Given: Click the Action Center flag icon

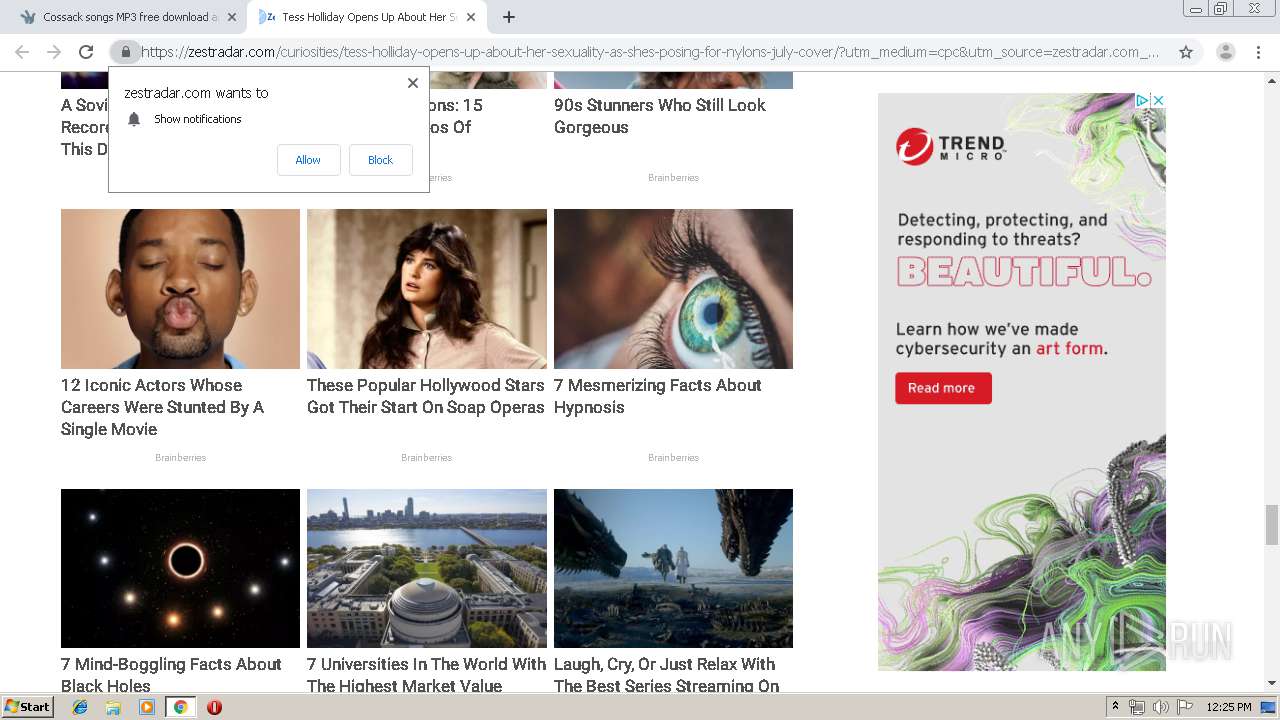Looking at the screenshot, I should (x=1185, y=707).
